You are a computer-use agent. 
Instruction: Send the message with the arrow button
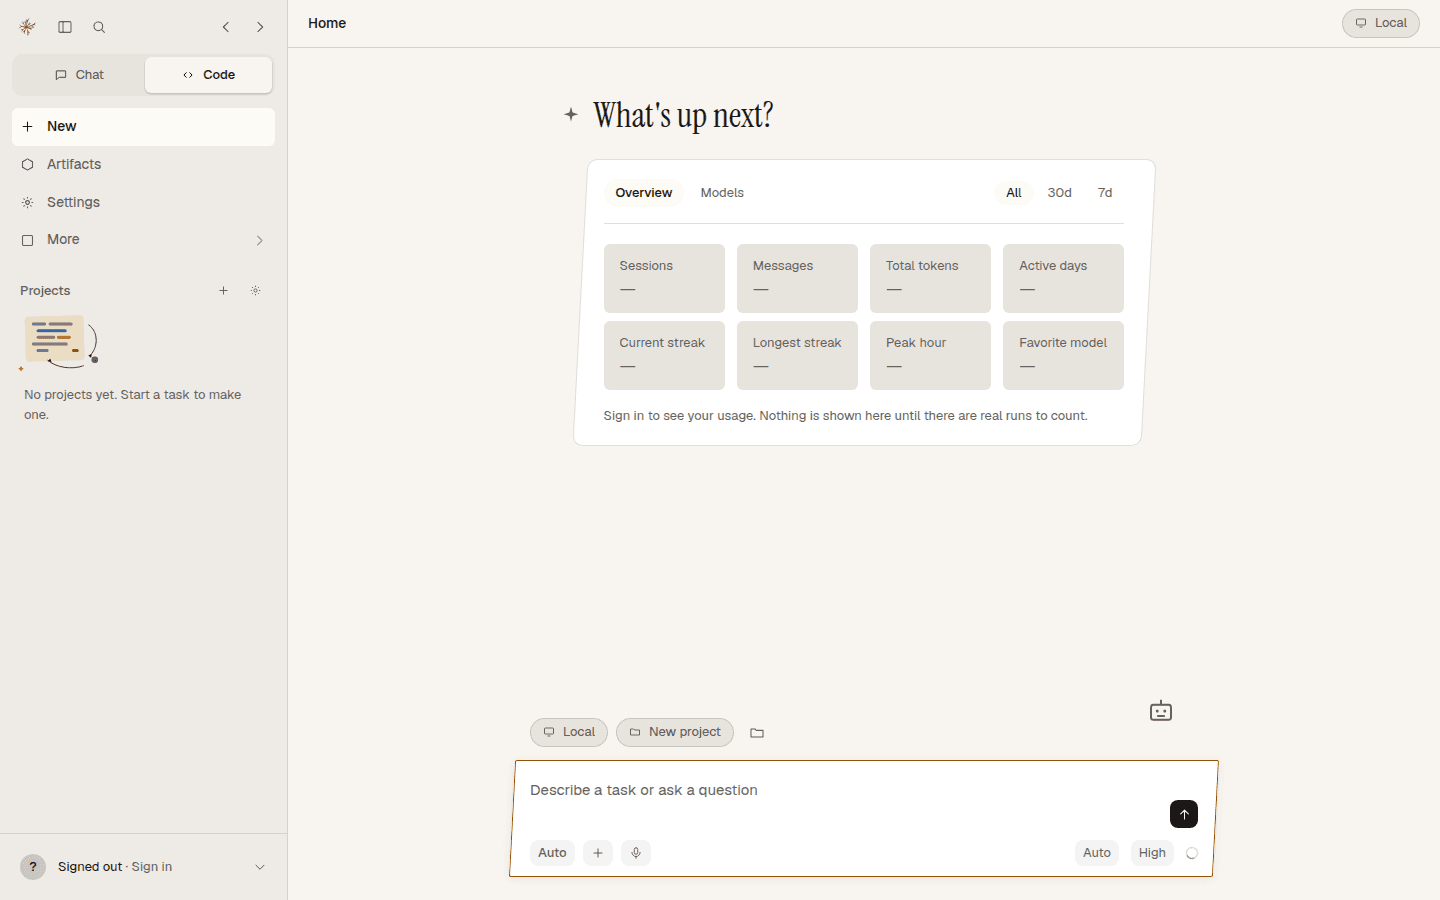click(1184, 814)
